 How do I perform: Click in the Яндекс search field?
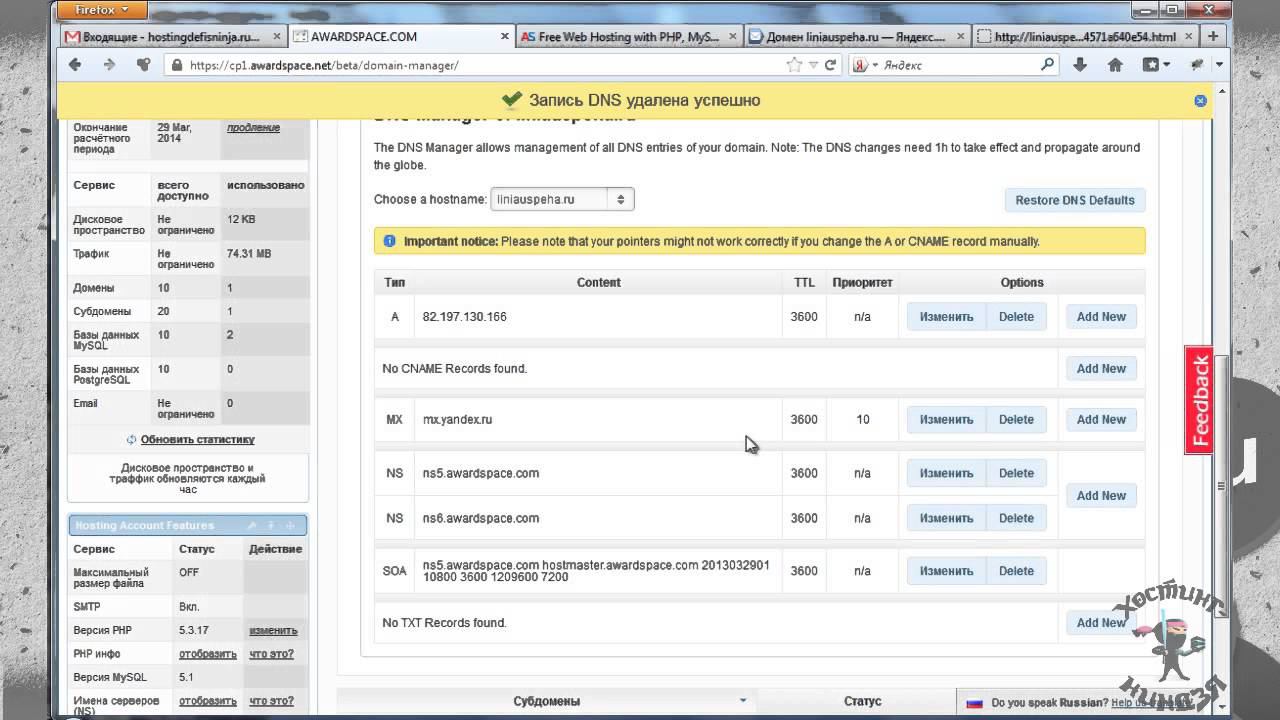(x=960, y=65)
